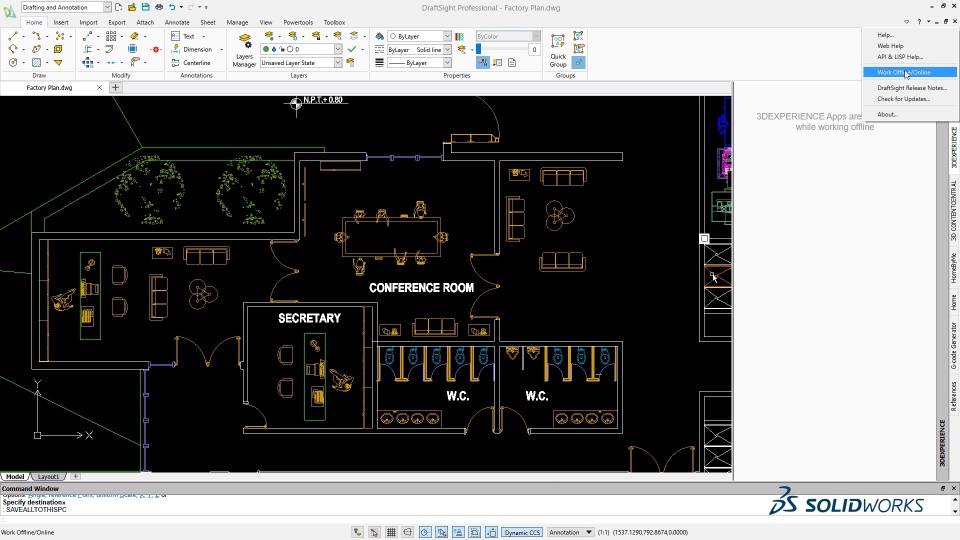Switch to the Annotate ribbon tab
This screenshot has height=540, width=960.
177,22
